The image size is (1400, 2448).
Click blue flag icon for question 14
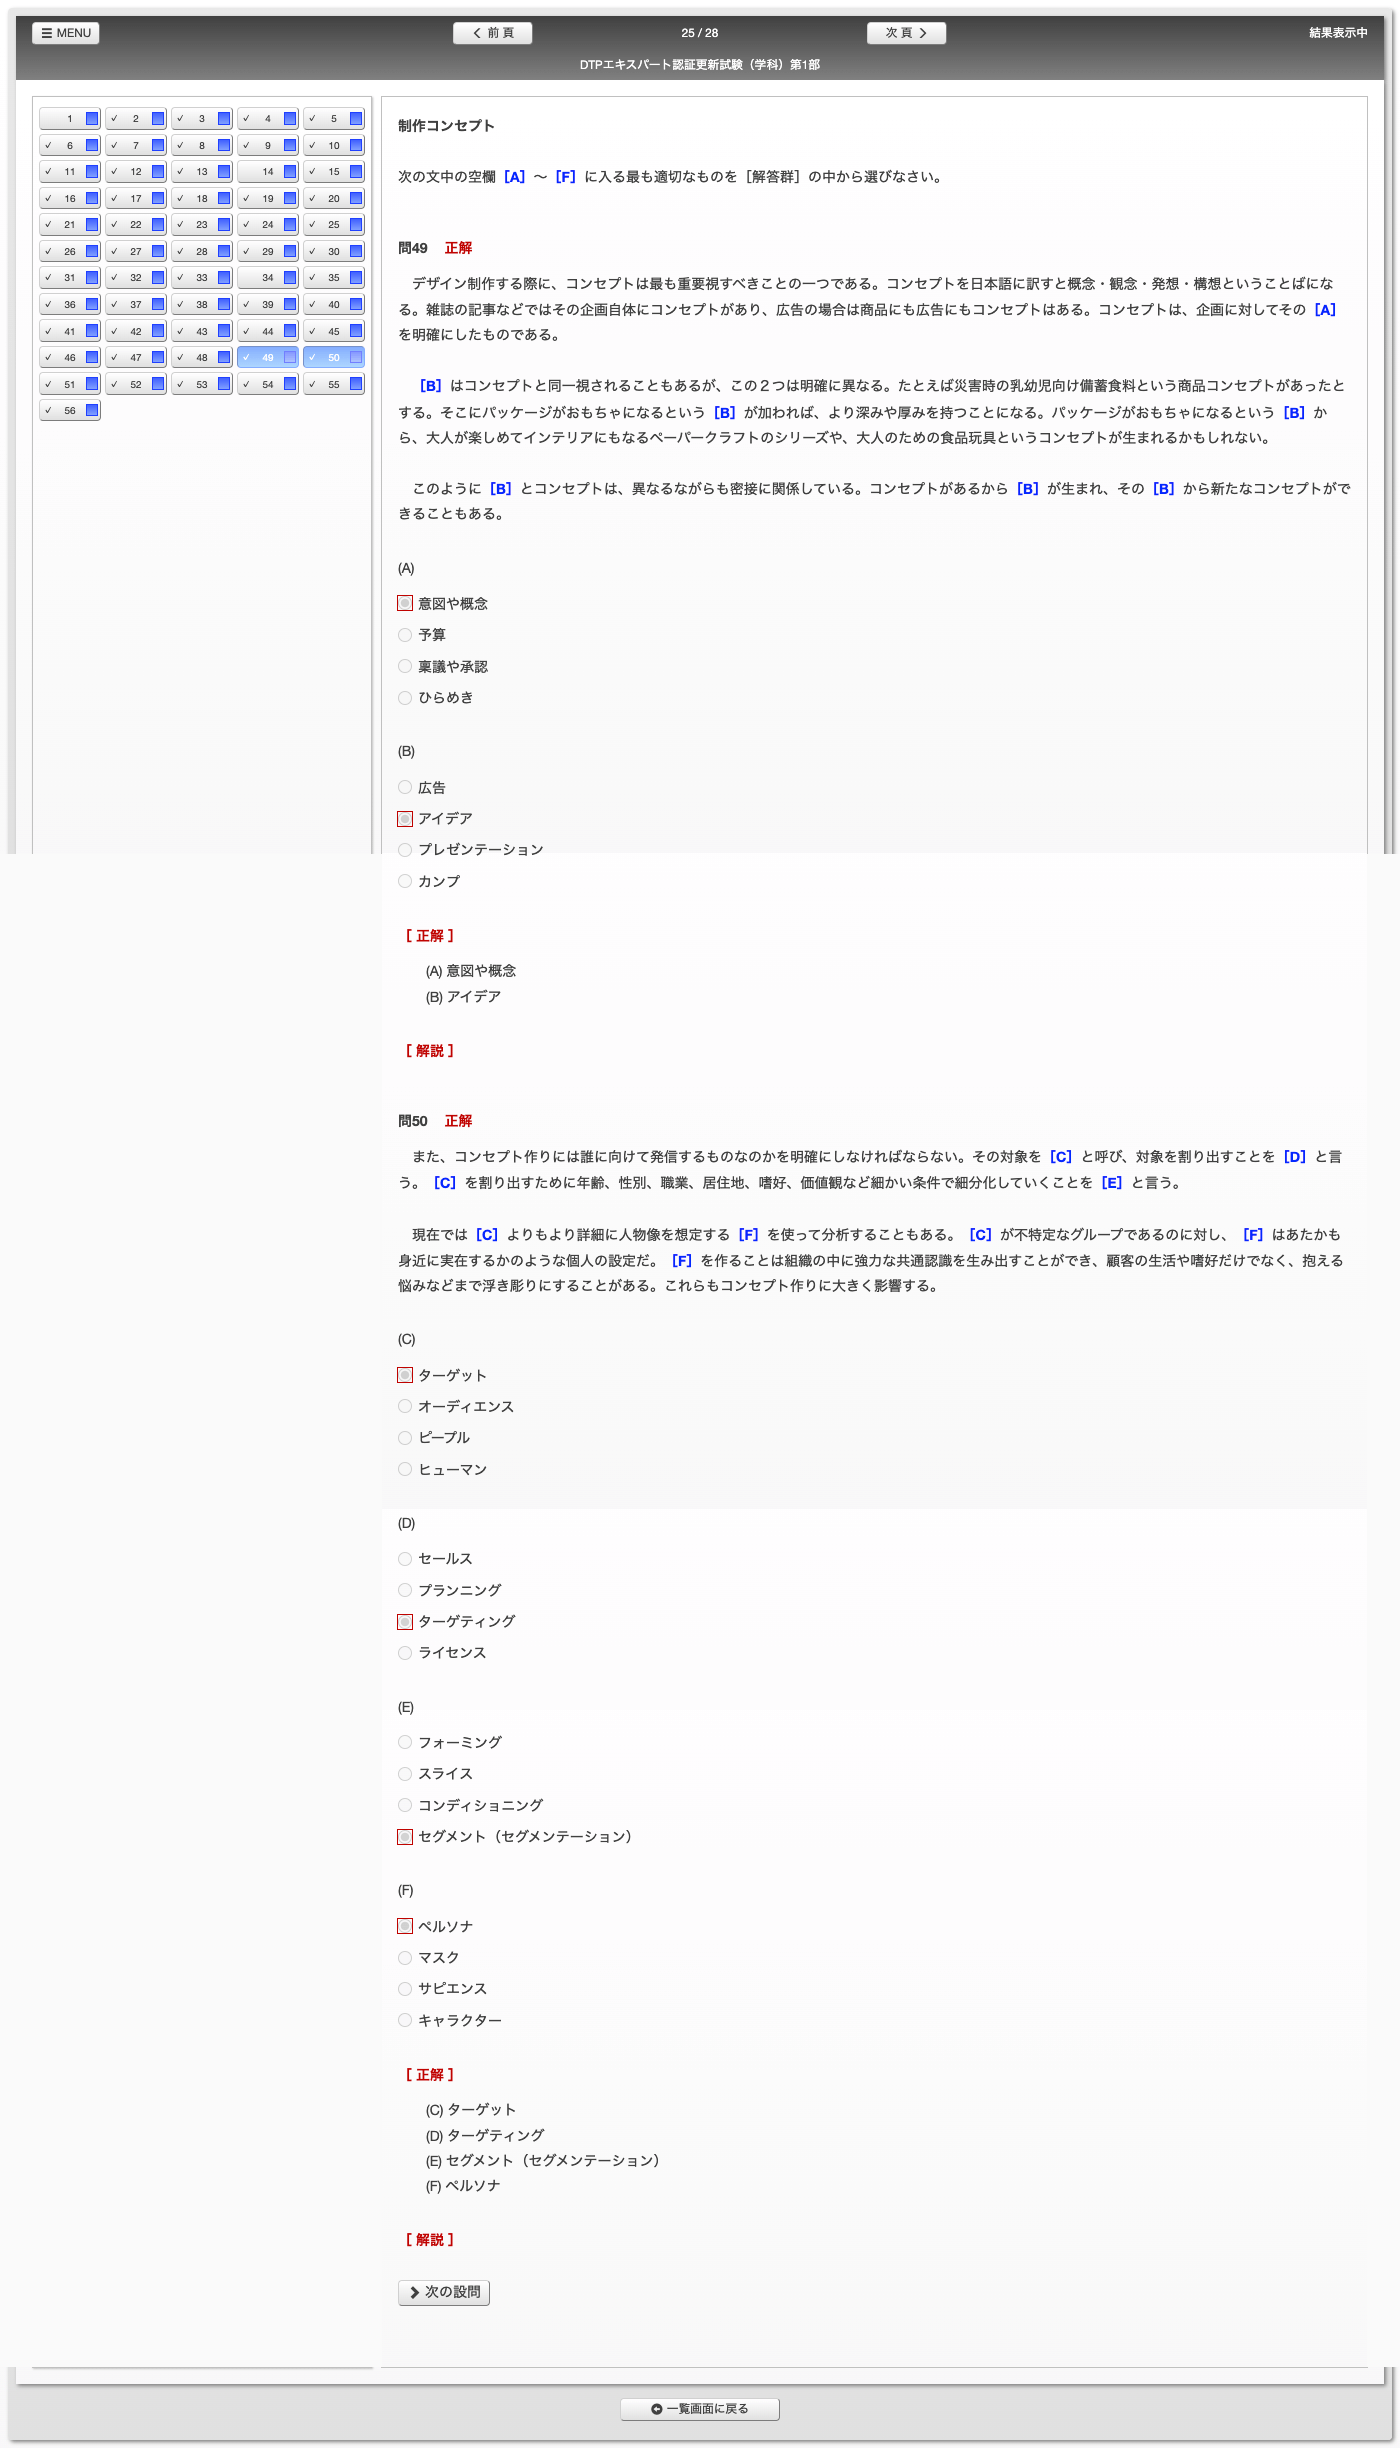pos(290,172)
